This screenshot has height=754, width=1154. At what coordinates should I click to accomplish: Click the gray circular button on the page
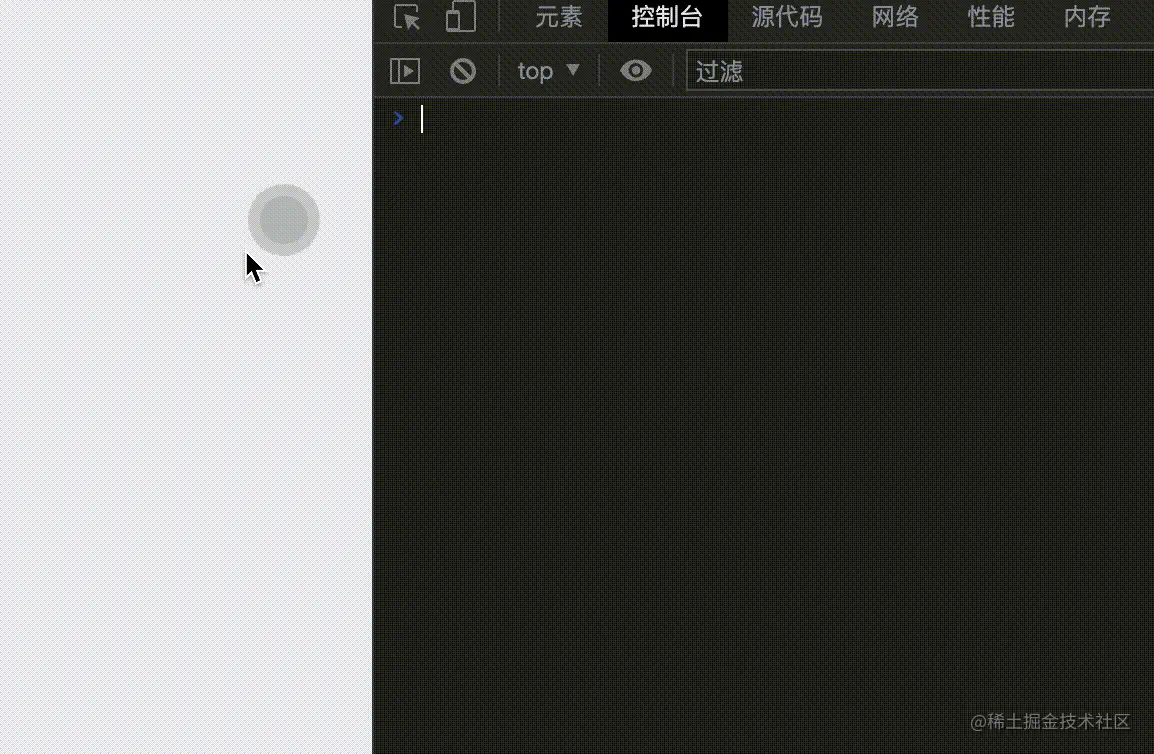[284, 218]
